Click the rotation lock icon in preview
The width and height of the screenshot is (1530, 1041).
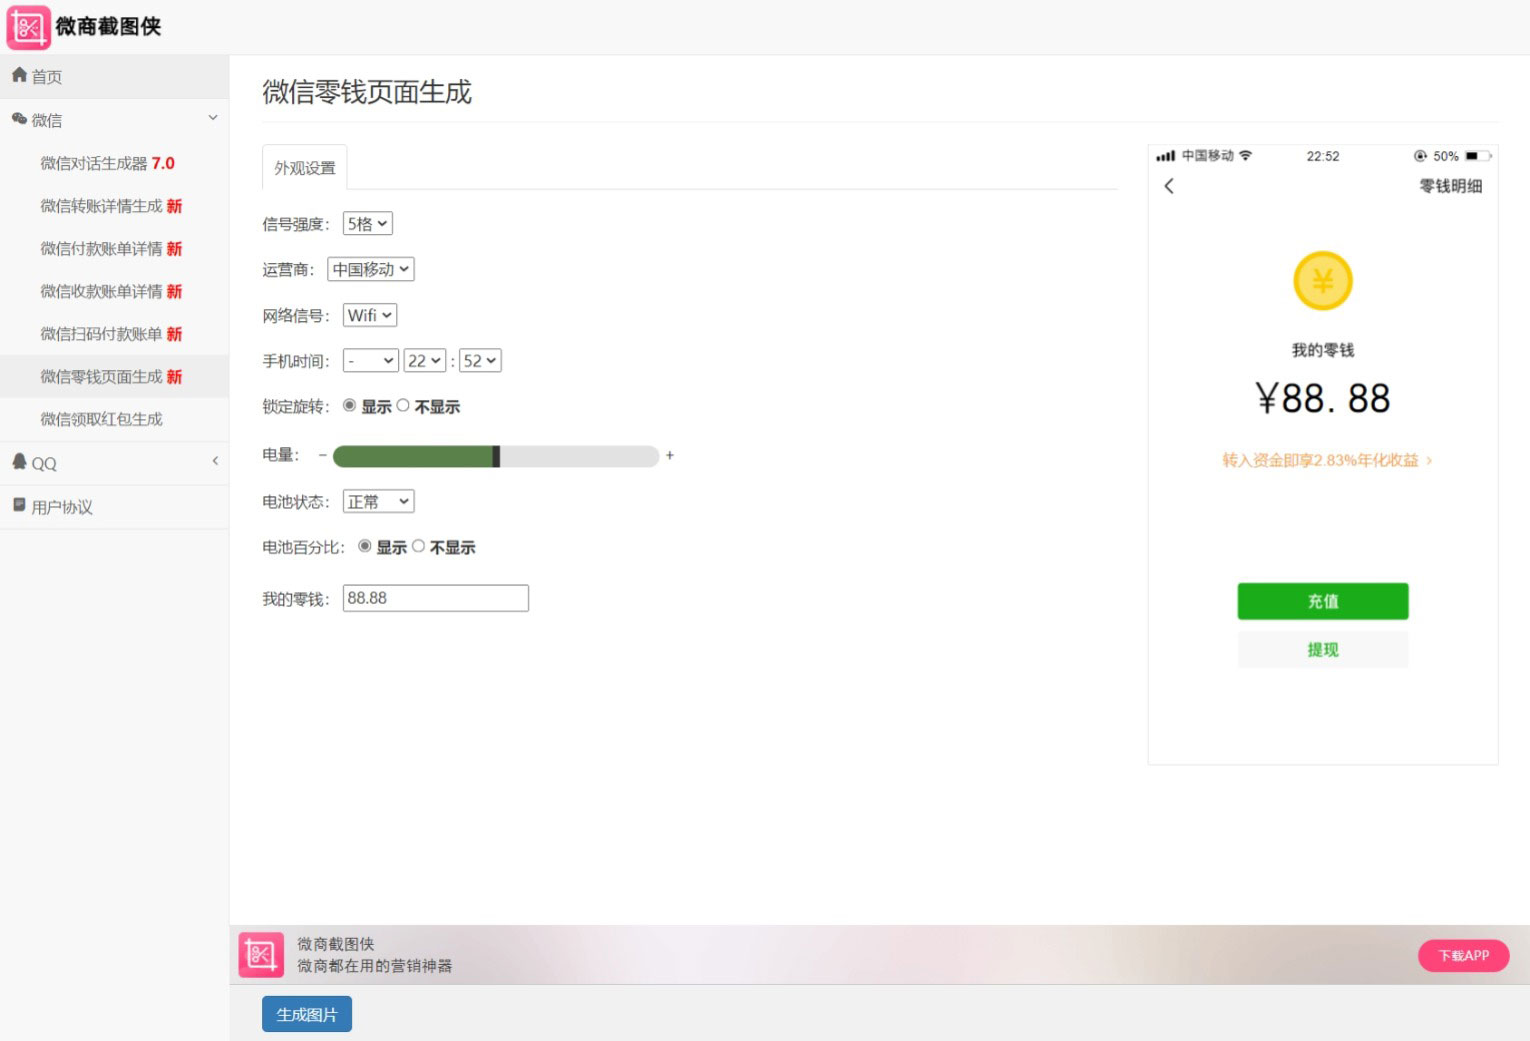(1420, 156)
